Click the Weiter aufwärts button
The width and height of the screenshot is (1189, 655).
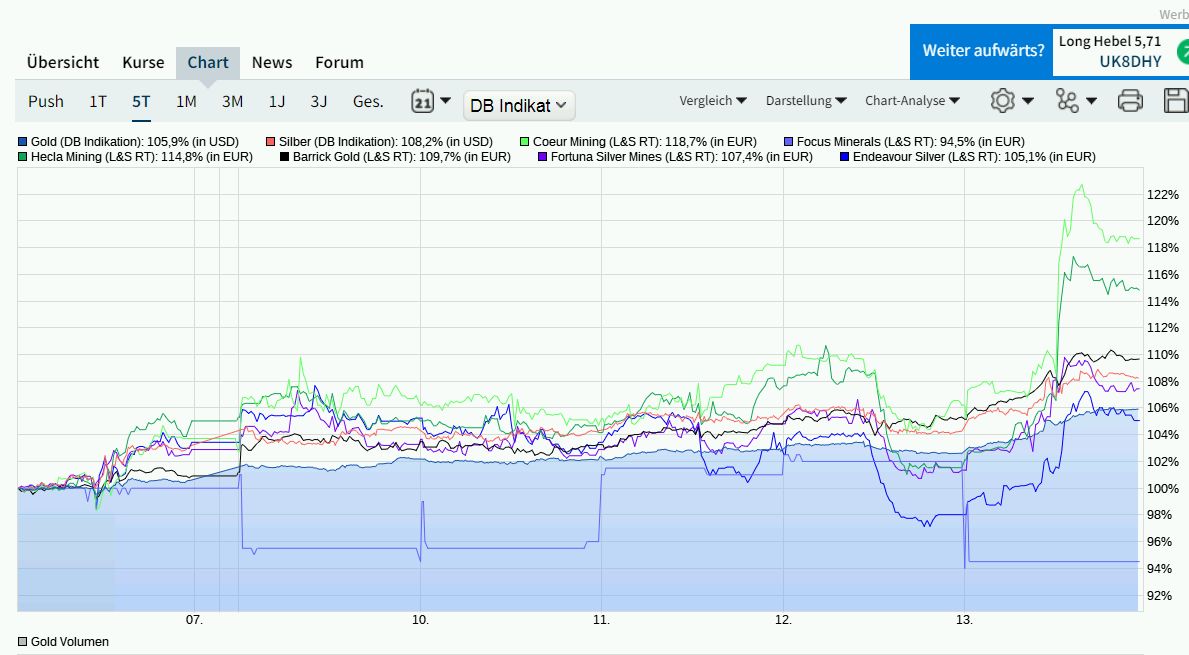[x=981, y=50]
